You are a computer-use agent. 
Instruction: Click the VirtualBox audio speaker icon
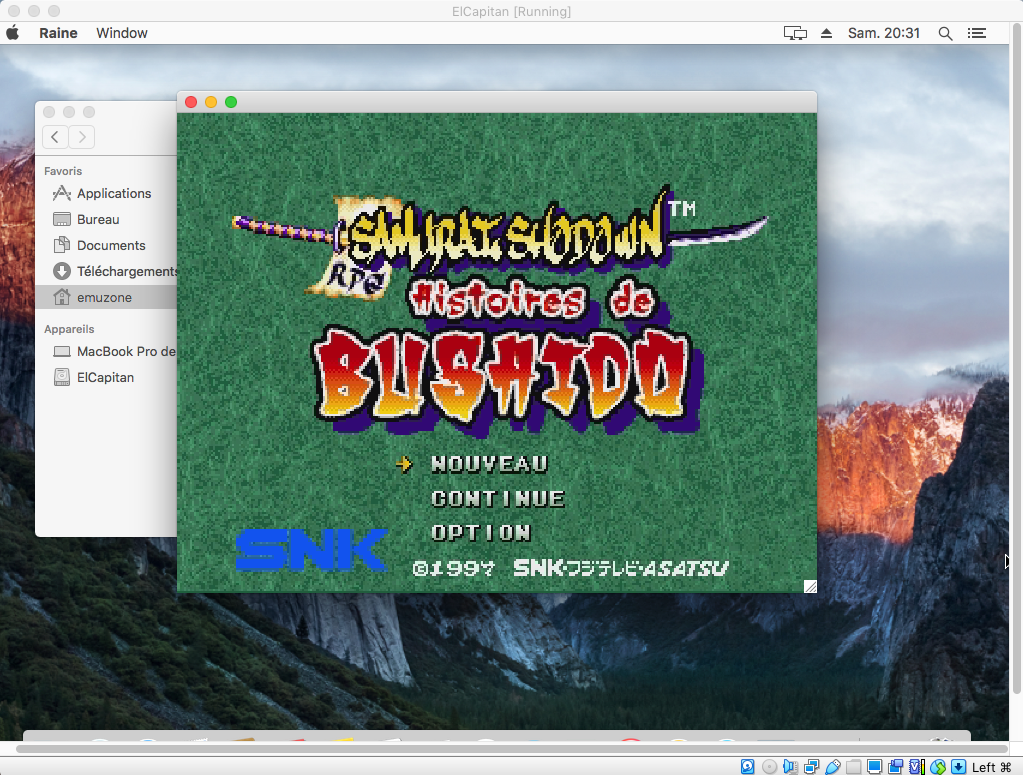click(790, 767)
